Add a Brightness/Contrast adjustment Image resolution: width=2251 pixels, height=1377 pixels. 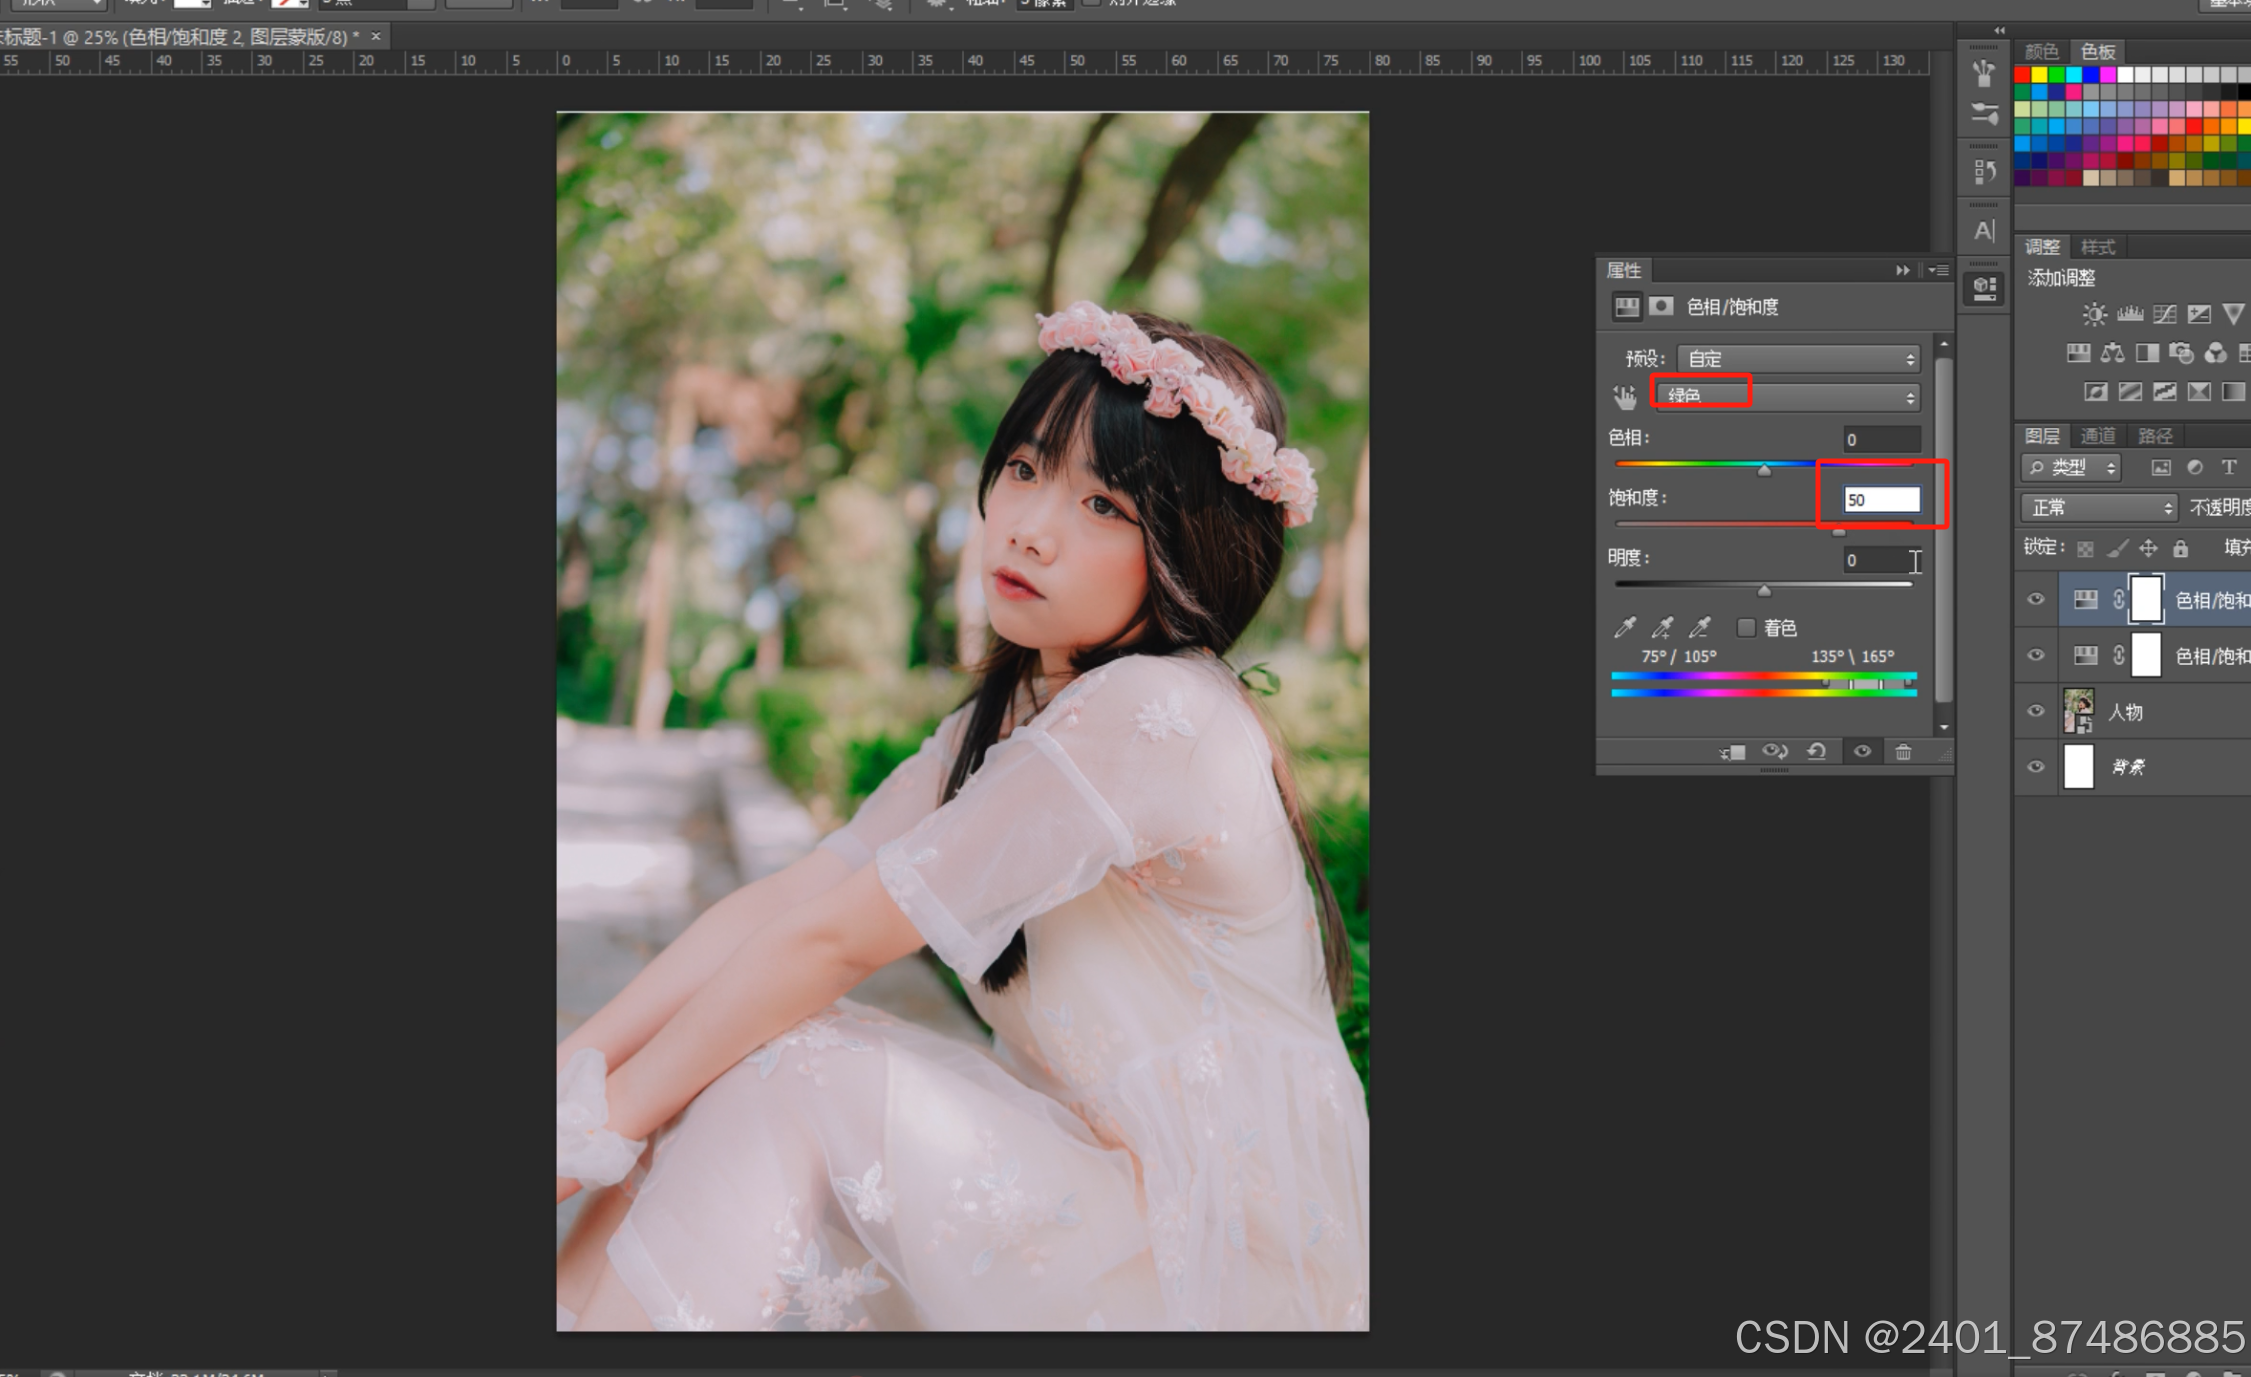pos(2094,315)
